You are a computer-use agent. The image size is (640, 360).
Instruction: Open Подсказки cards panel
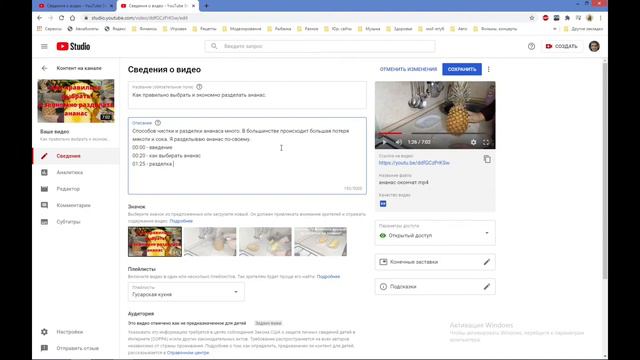pos(435,287)
